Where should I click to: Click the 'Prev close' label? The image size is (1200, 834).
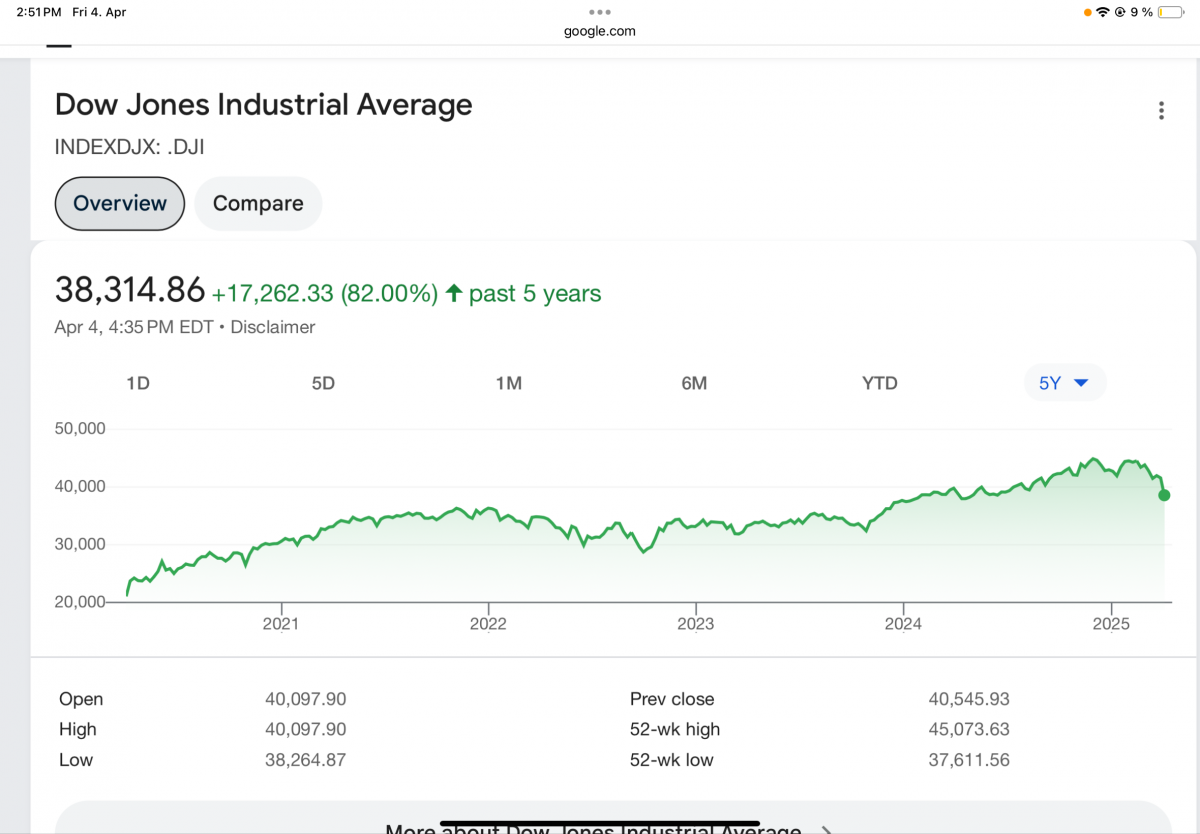coord(672,699)
